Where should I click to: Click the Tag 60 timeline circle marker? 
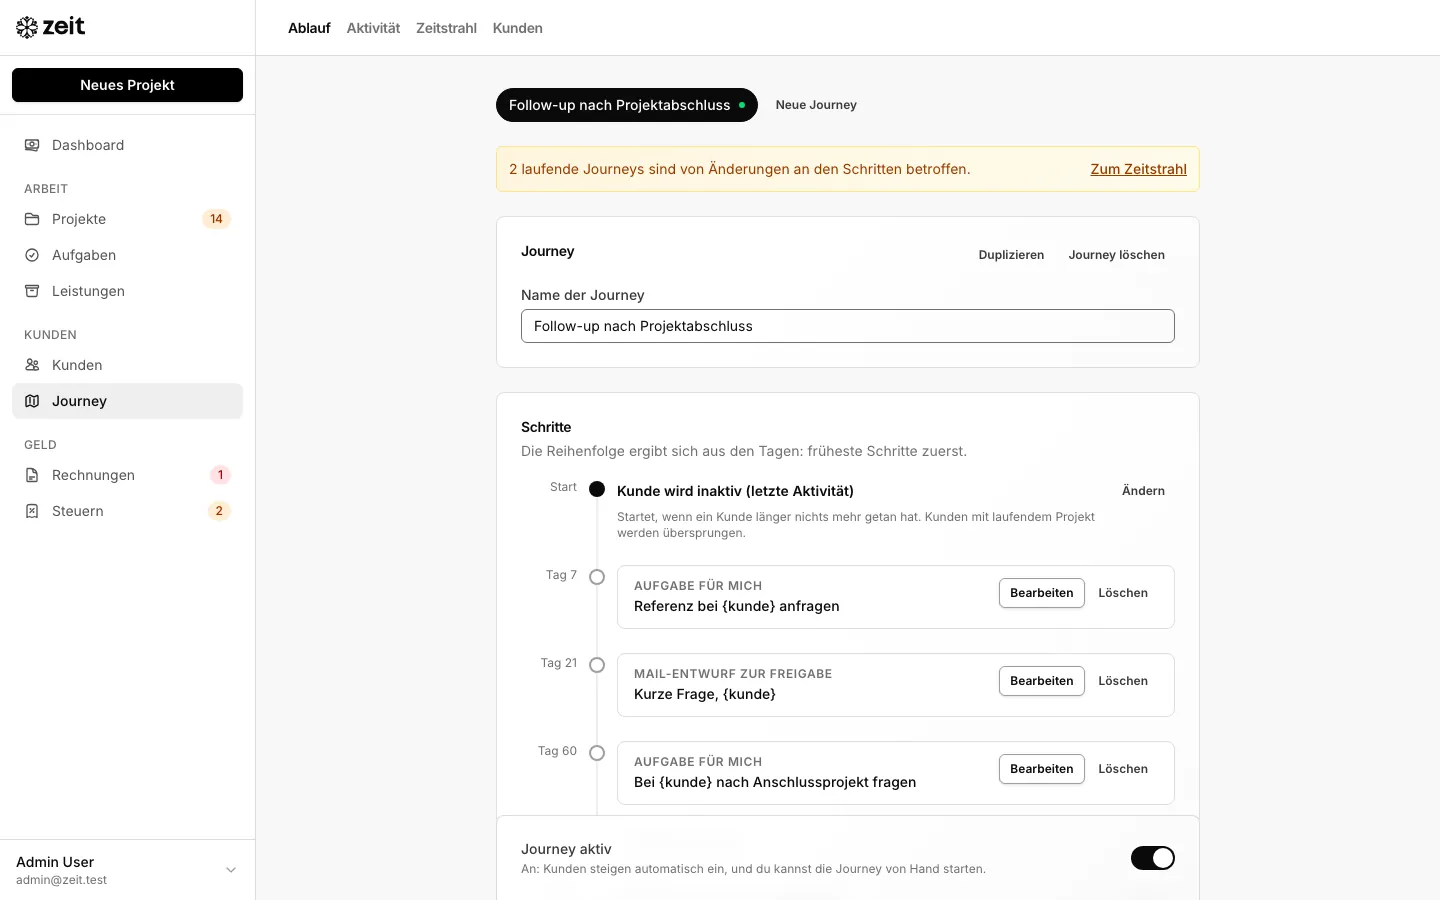597,753
